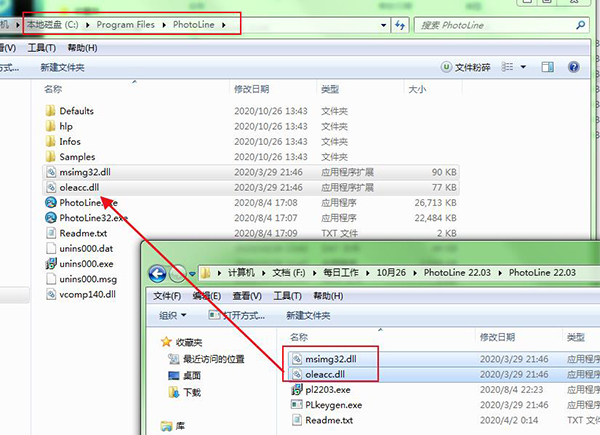
Task: Open the hlp folder icon
Action: pyautogui.click(x=50, y=126)
